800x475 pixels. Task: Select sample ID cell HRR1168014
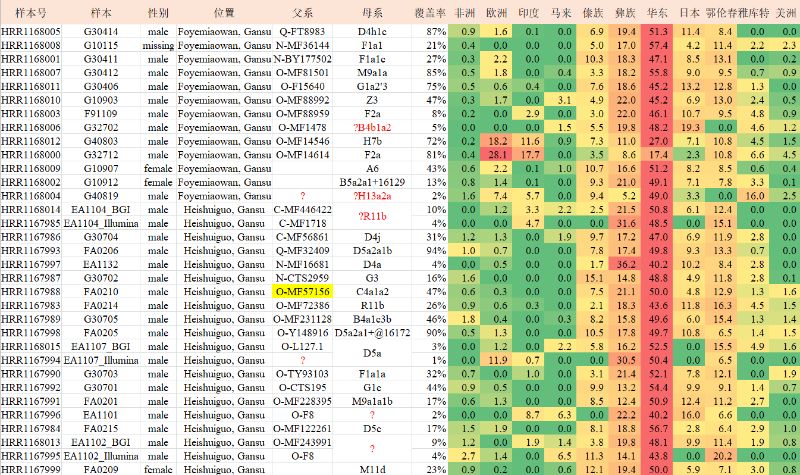pyautogui.click(x=31, y=210)
